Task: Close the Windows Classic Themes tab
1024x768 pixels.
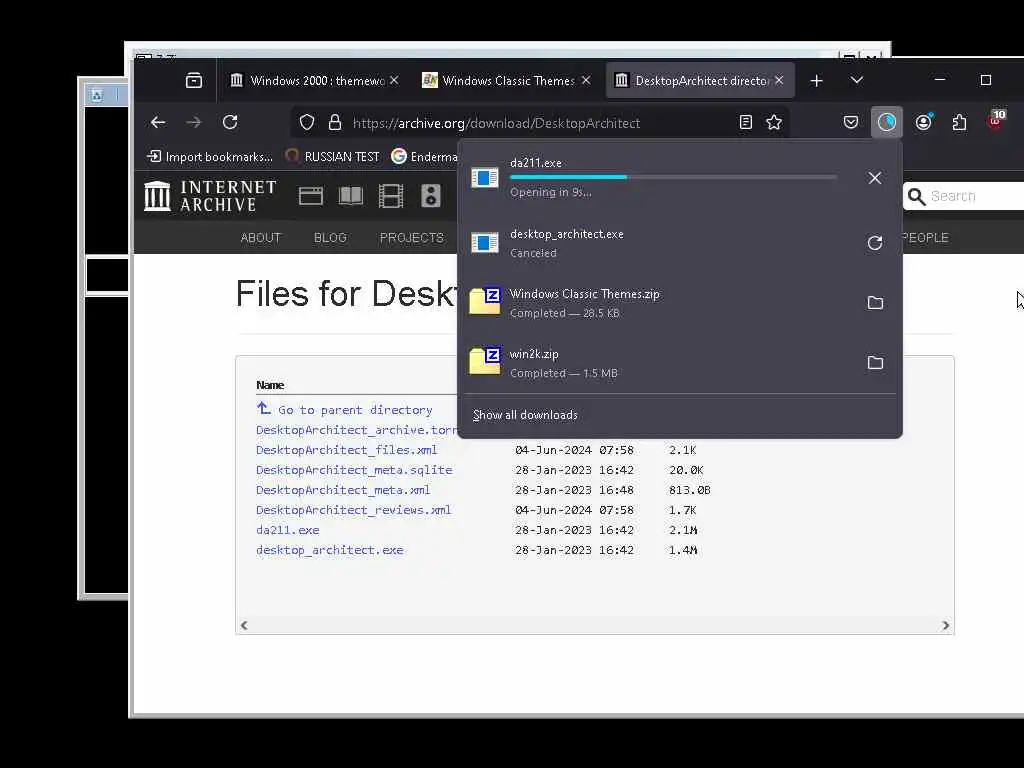Action: click(x=586, y=80)
